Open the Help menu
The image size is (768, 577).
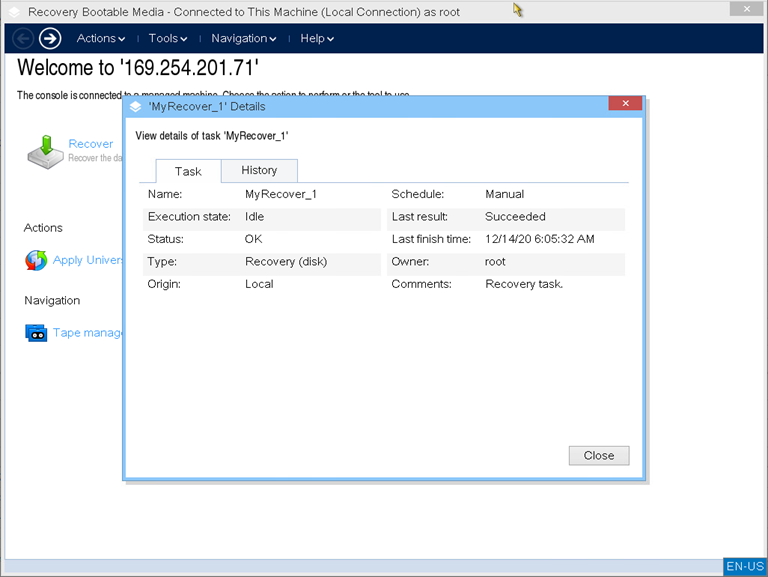[x=317, y=38]
